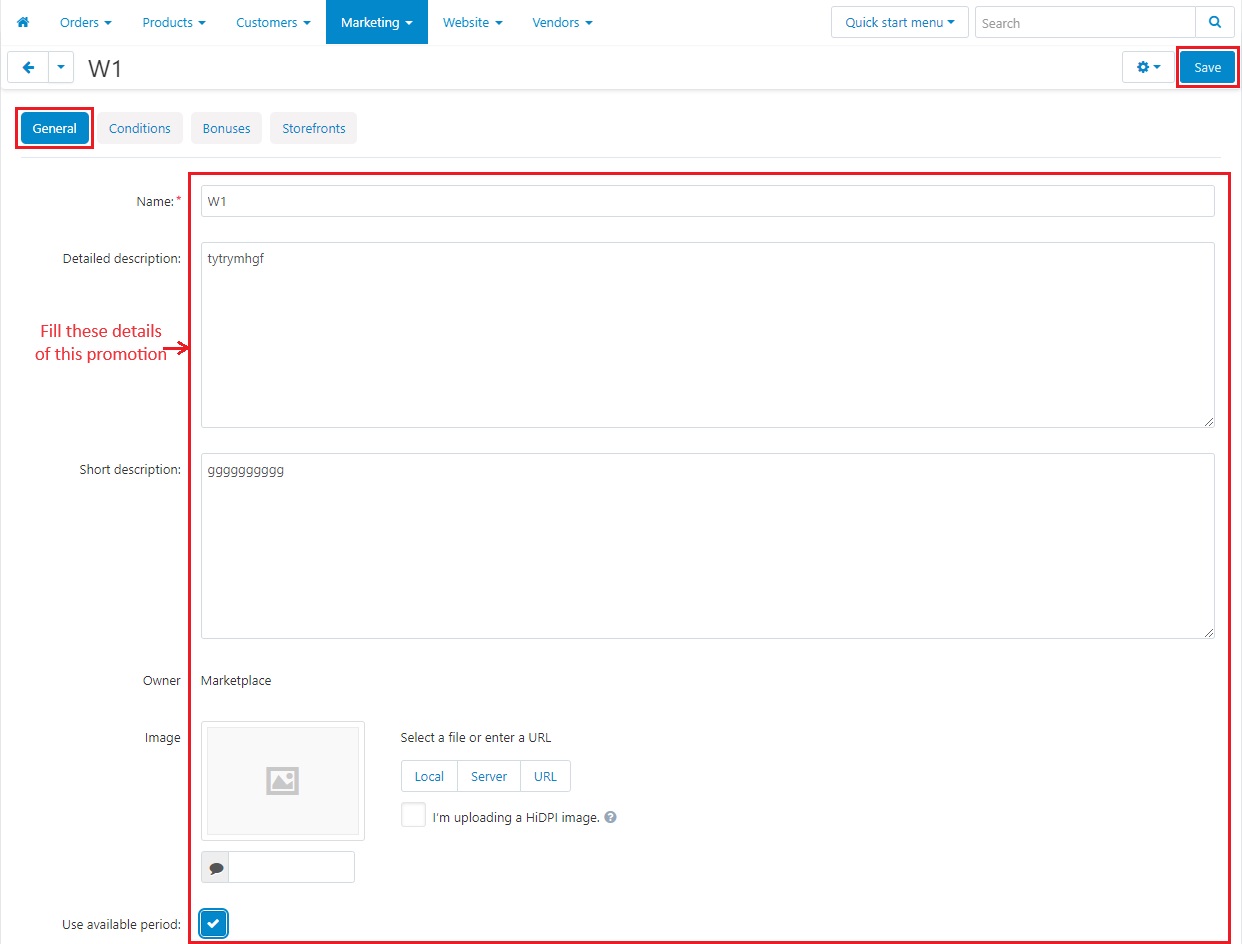The width and height of the screenshot is (1242, 944).
Task: Click the image placeholder thumbnail
Action: (x=283, y=781)
